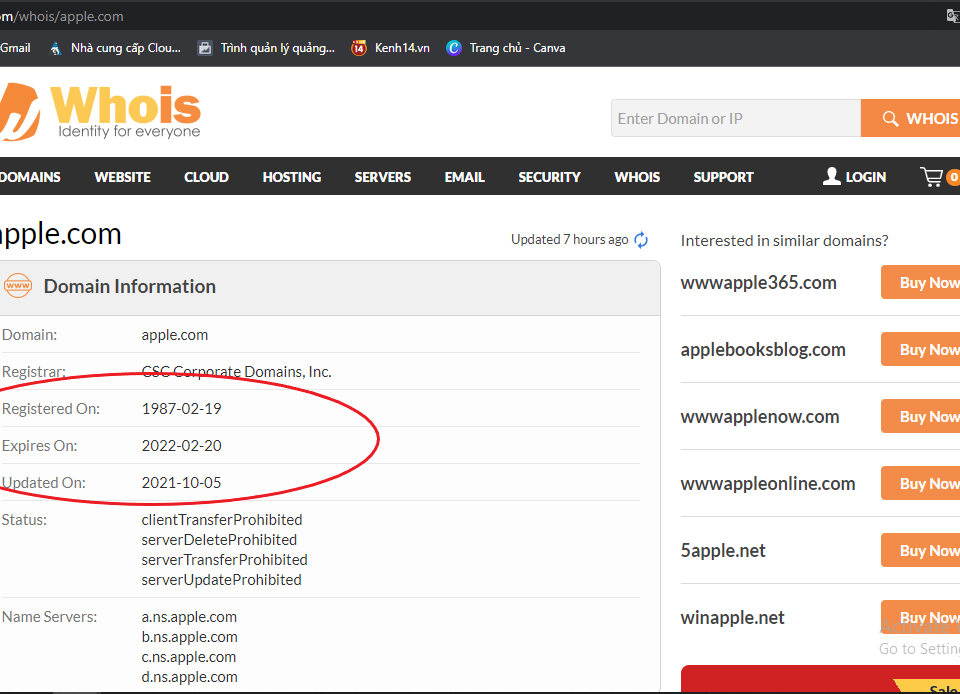Focus the Enter Domain or IP field
Screen dimensions: 960x694
(735, 119)
